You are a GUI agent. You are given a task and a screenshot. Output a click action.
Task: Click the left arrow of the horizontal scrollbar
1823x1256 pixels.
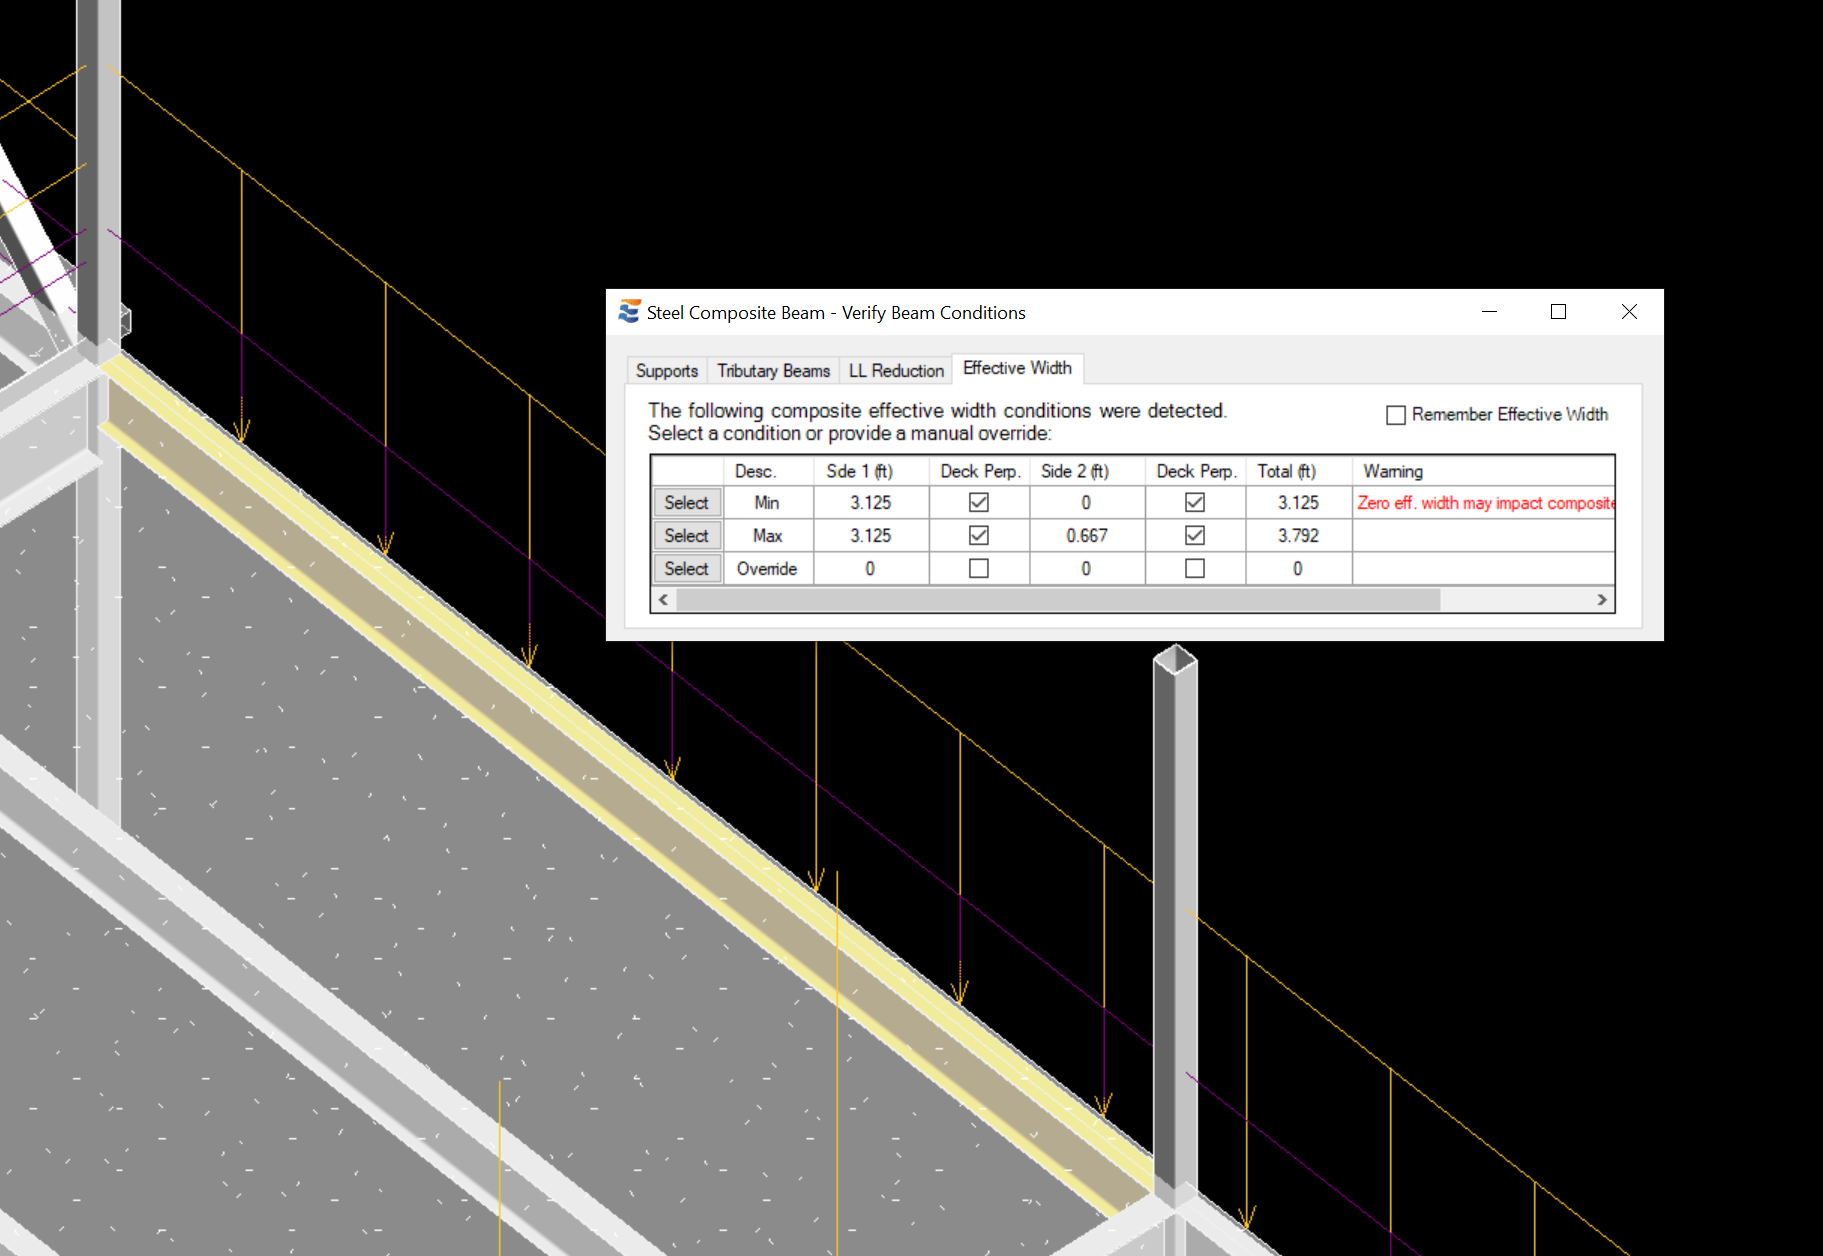tap(663, 599)
